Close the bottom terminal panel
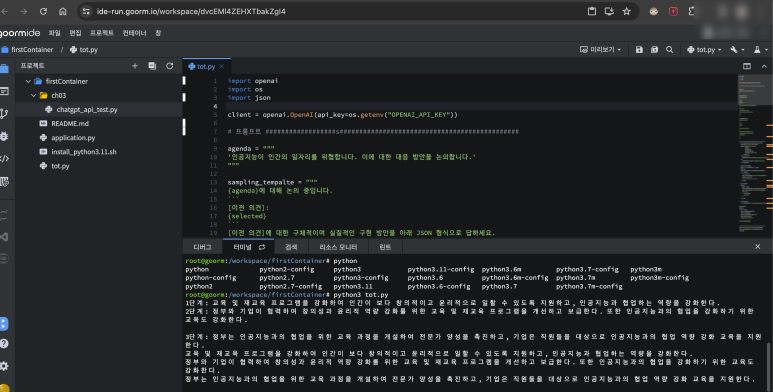Screen dimensions: 773x392 [758, 247]
